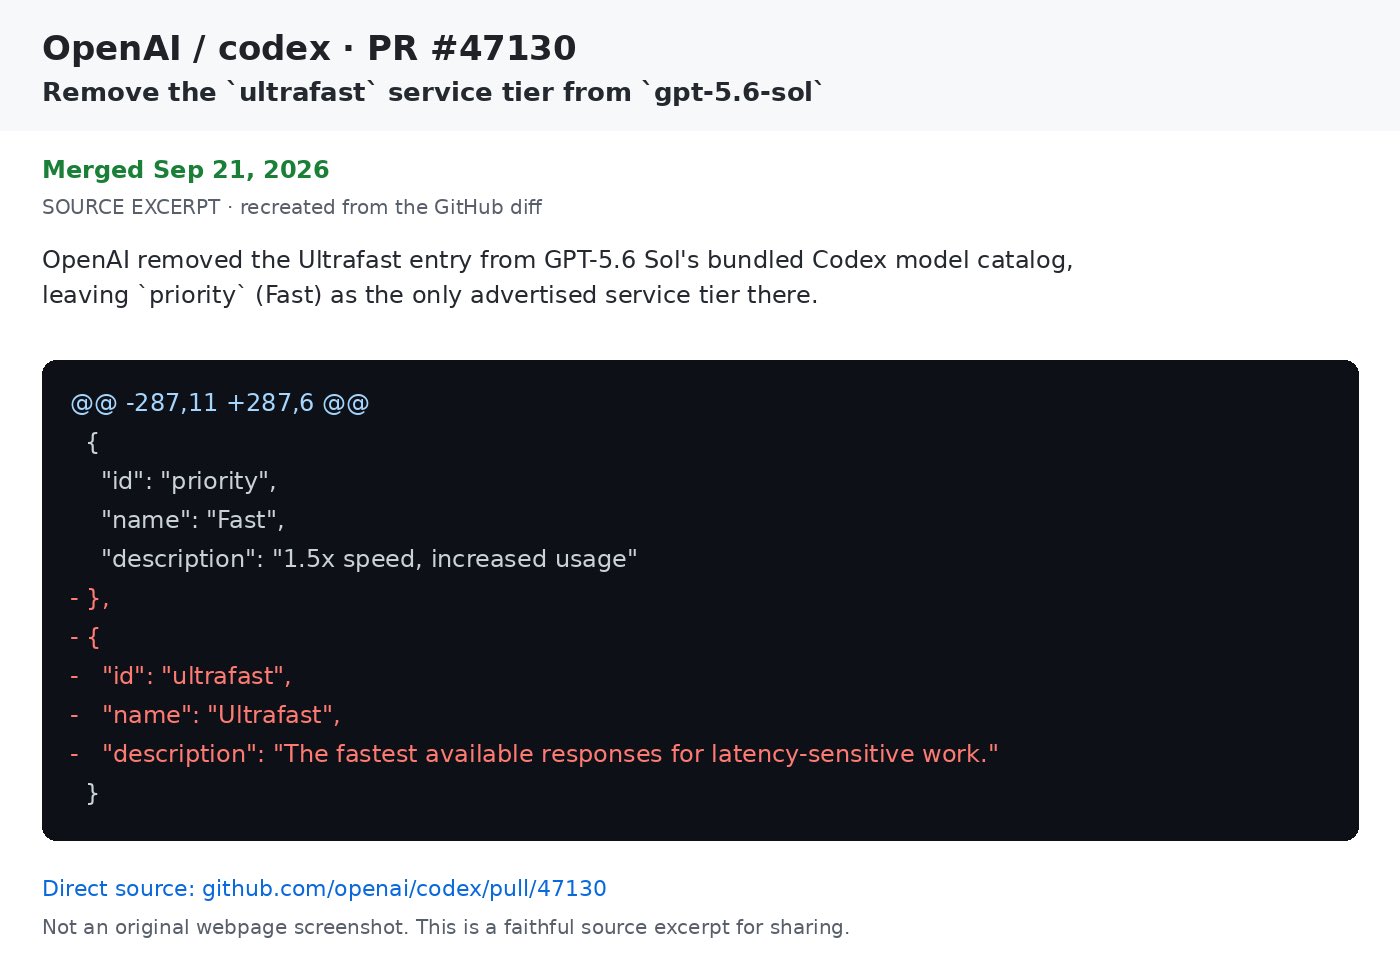Click the removed line "id": "ultrafast"
1400x980 pixels.
click(x=181, y=676)
